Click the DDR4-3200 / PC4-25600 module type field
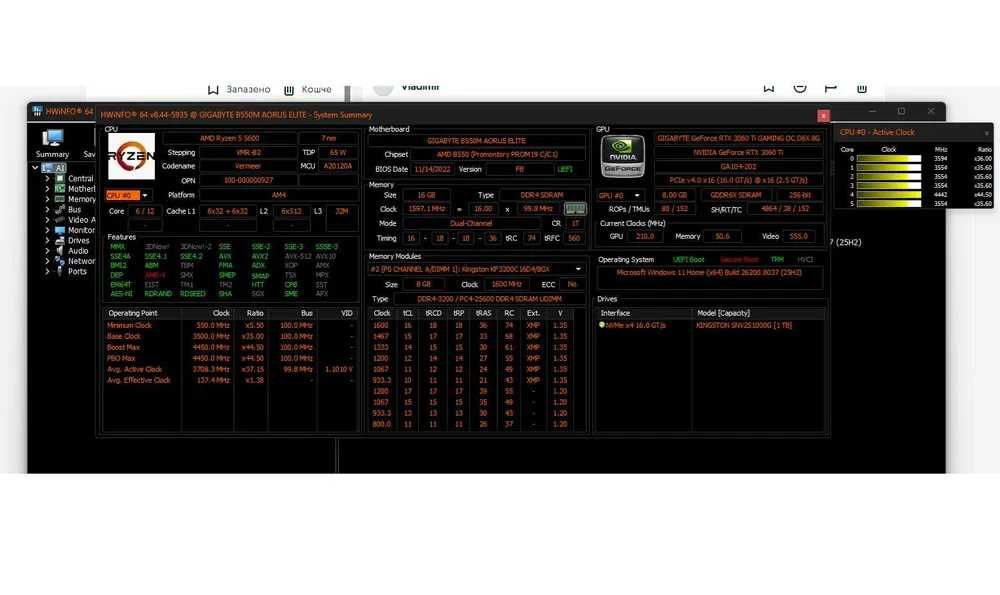Viewport: 1000px width, 595px height. click(x=489, y=298)
